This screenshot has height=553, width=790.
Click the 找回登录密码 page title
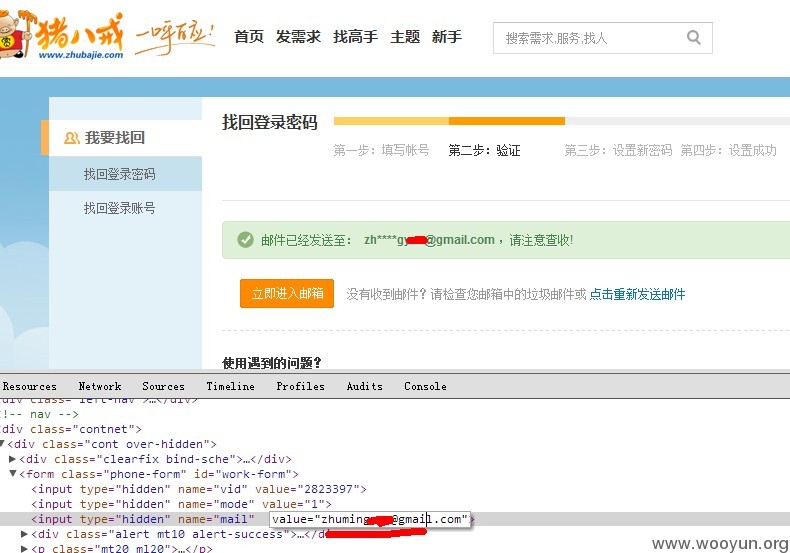tap(270, 122)
